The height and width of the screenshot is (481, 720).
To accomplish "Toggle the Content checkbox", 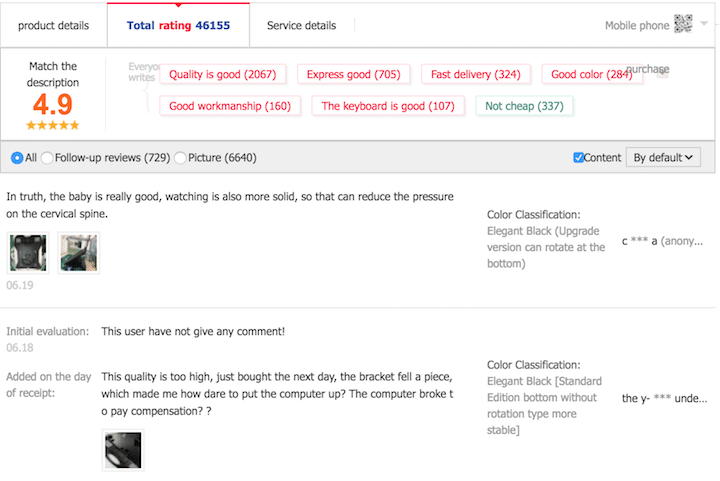I will [579, 158].
